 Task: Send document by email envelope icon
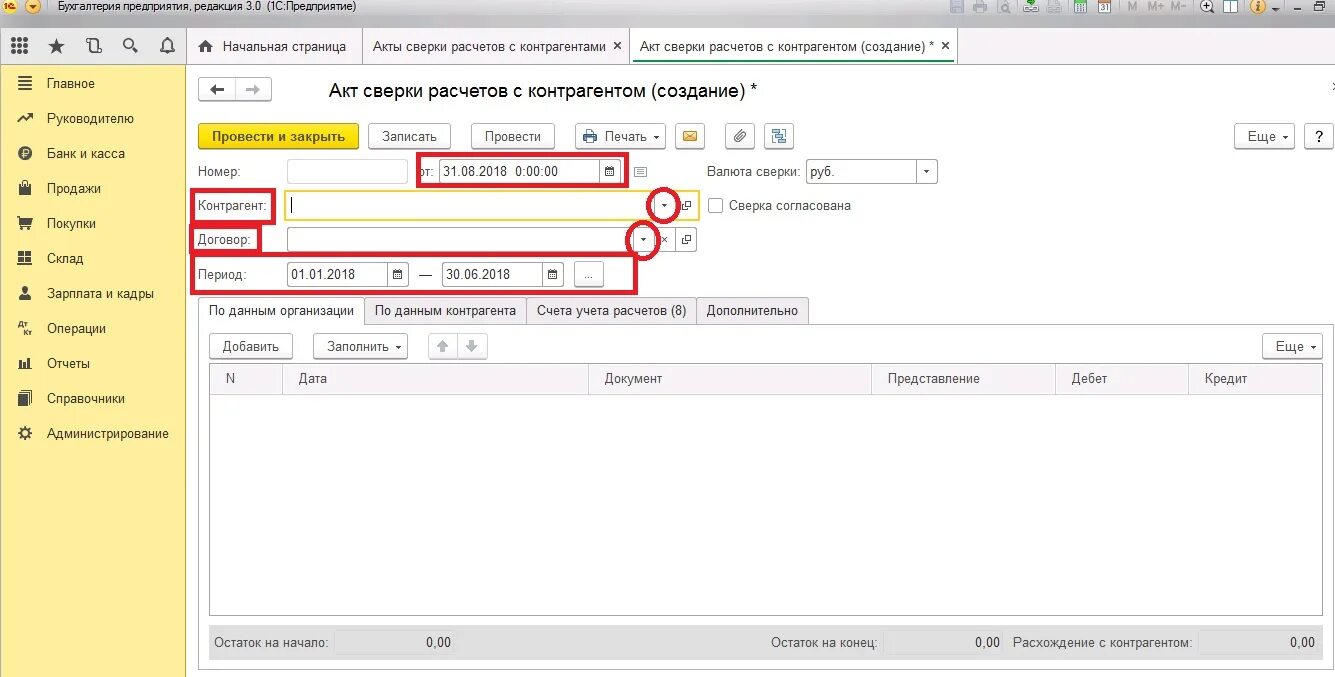(x=689, y=136)
